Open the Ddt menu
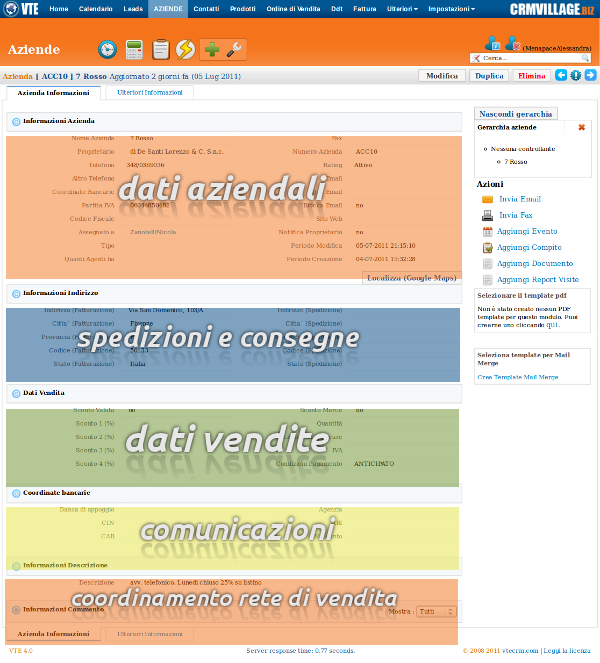The image size is (600, 663). 337,8
